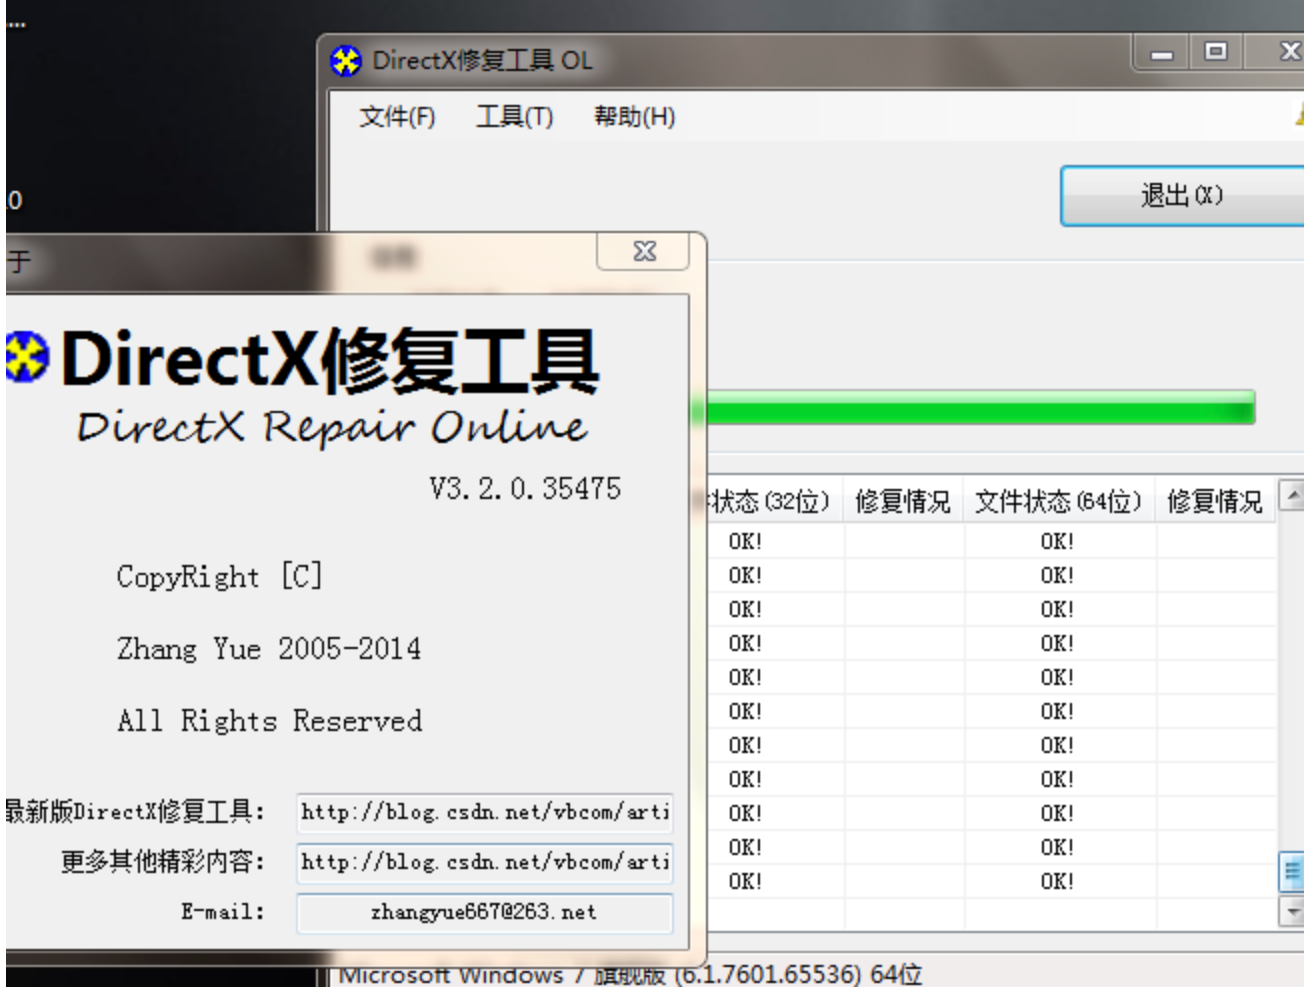Click 'DirectX Repair Online' subtitle
The height and width of the screenshot is (1002, 1304).
(332, 427)
